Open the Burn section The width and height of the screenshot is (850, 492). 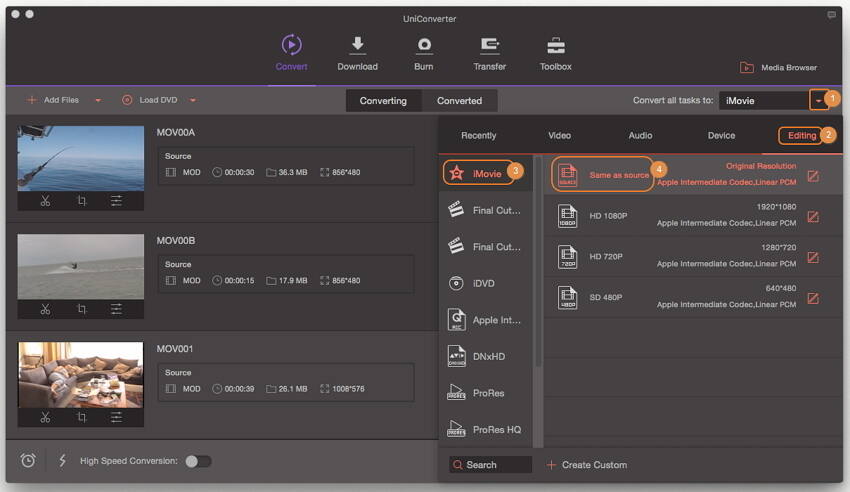tap(424, 52)
